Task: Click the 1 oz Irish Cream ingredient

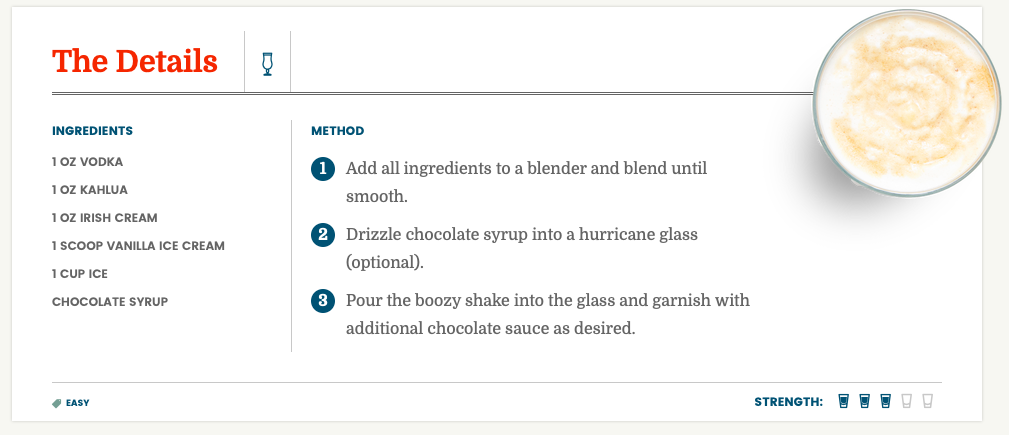Action: 105,218
